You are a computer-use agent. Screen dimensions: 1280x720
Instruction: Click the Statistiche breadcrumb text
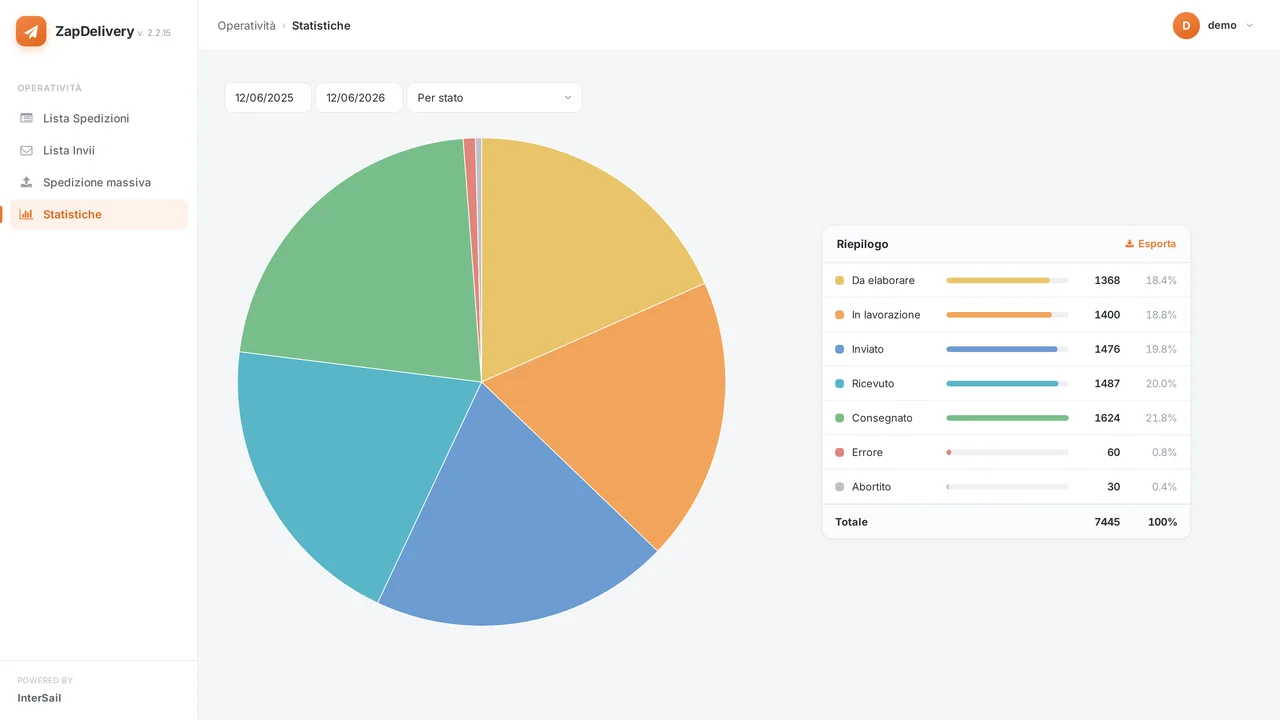coord(321,26)
